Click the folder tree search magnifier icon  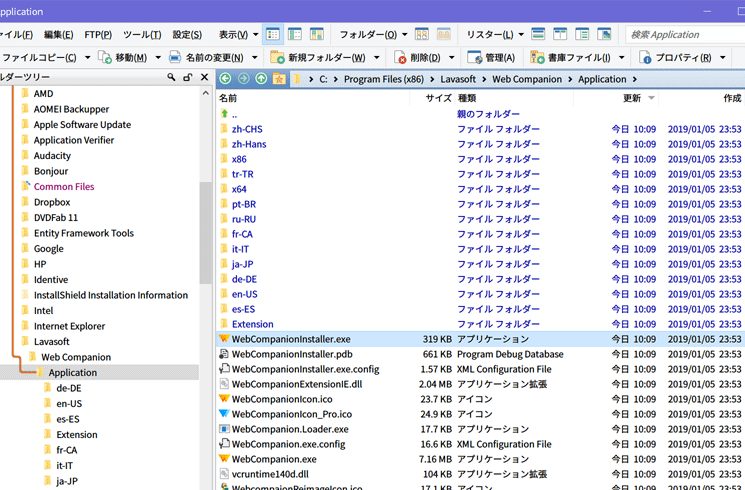(x=171, y=77)
